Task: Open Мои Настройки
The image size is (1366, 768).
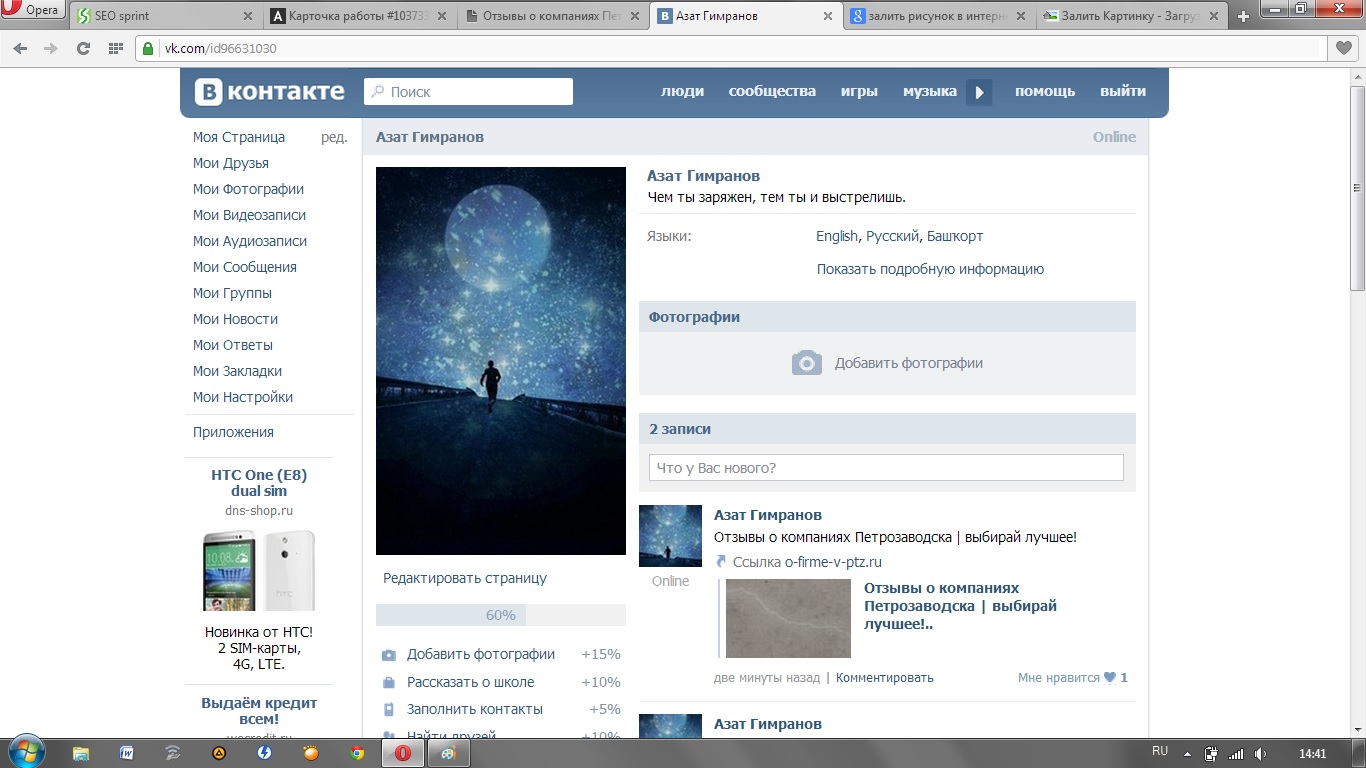Action: [243, 397]
